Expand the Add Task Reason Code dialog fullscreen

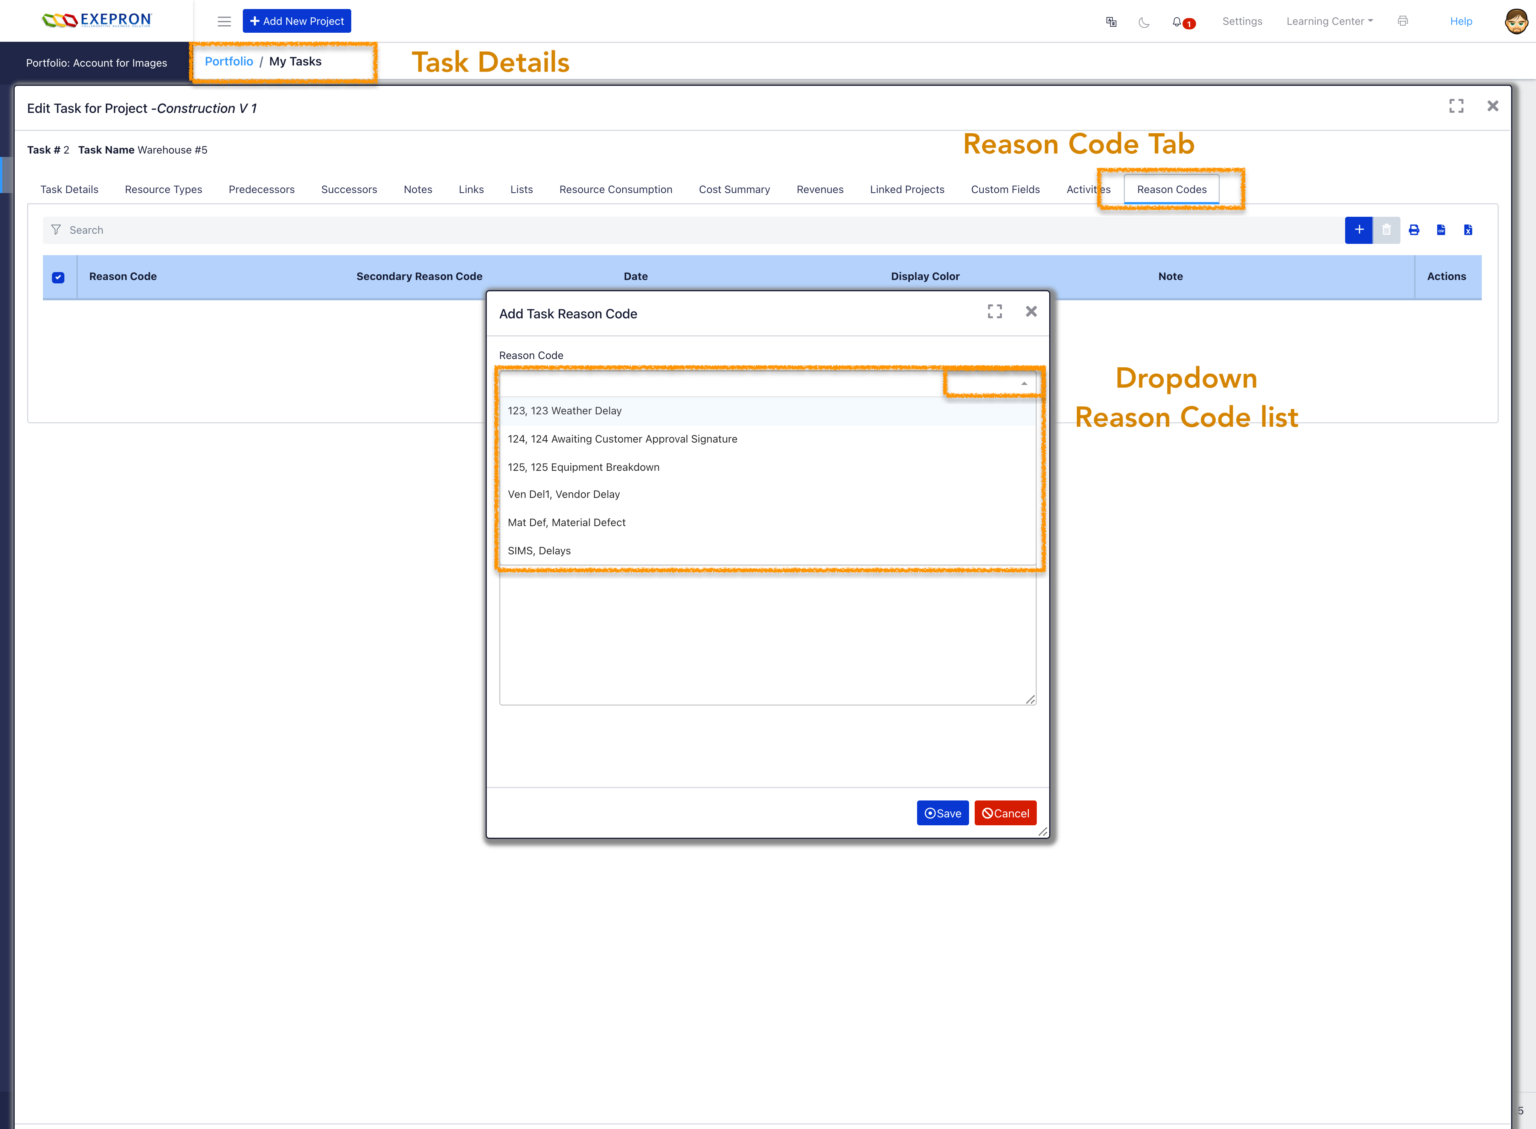pyautogui.click(x=994, y=311)
